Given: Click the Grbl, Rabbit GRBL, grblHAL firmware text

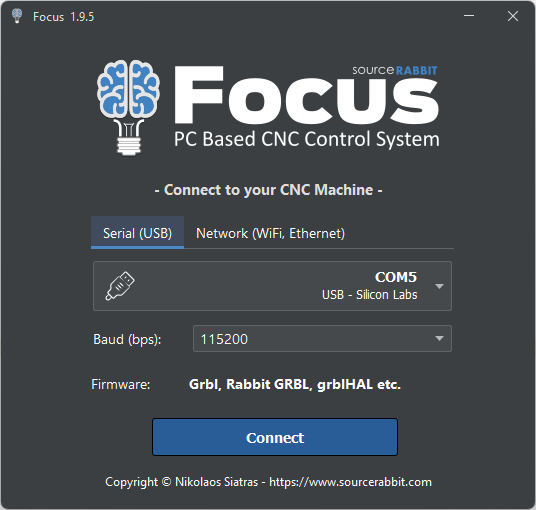Looking at the screenshot, I should [x=295, y=385].
